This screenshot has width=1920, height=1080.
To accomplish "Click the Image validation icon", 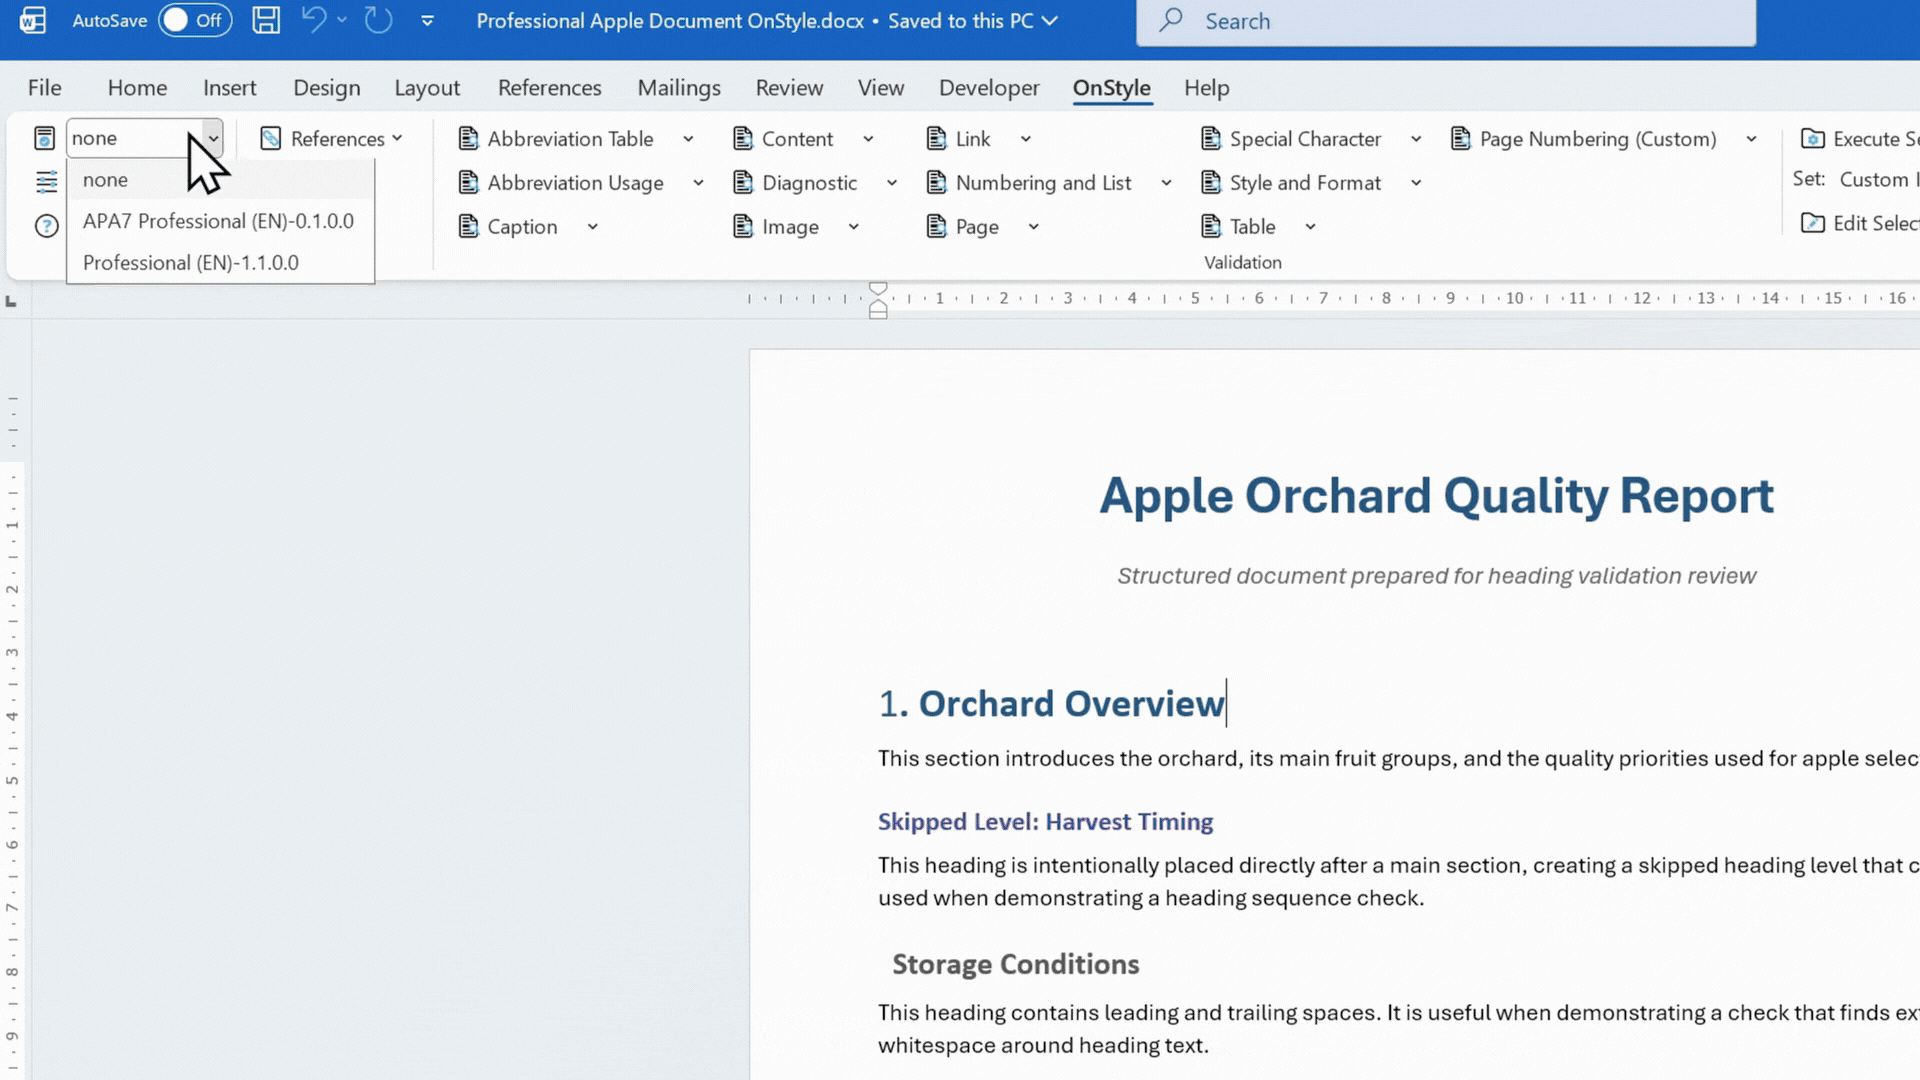I will coord(742,227).
